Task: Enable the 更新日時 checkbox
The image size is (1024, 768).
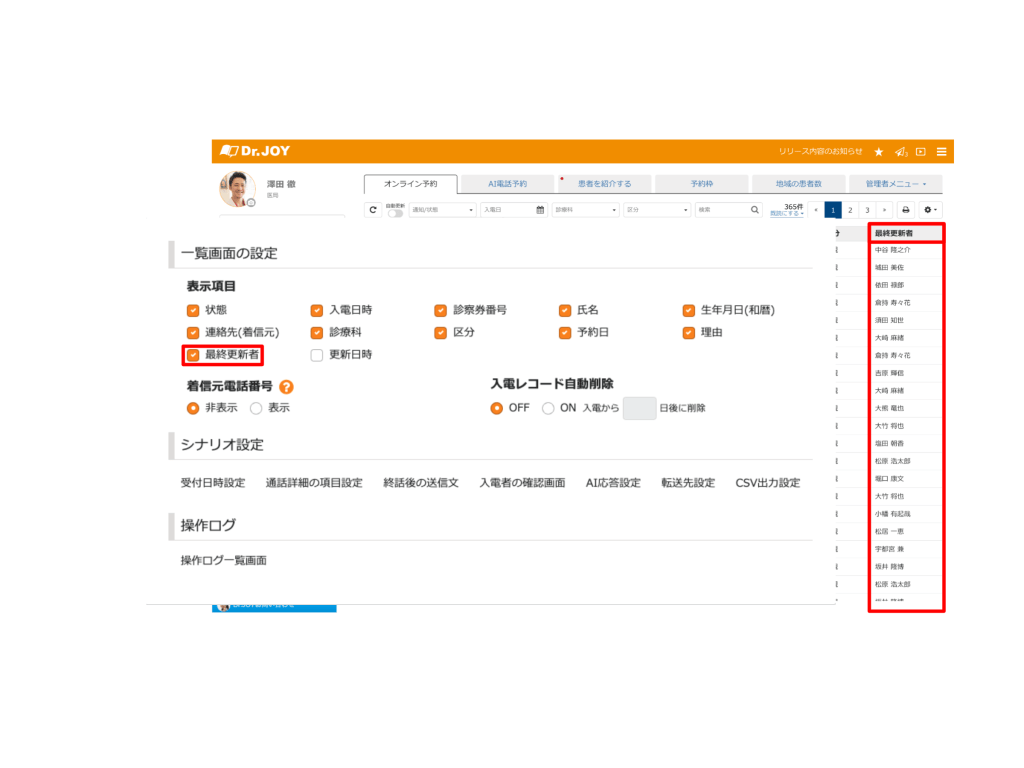Action: [317, 354]
